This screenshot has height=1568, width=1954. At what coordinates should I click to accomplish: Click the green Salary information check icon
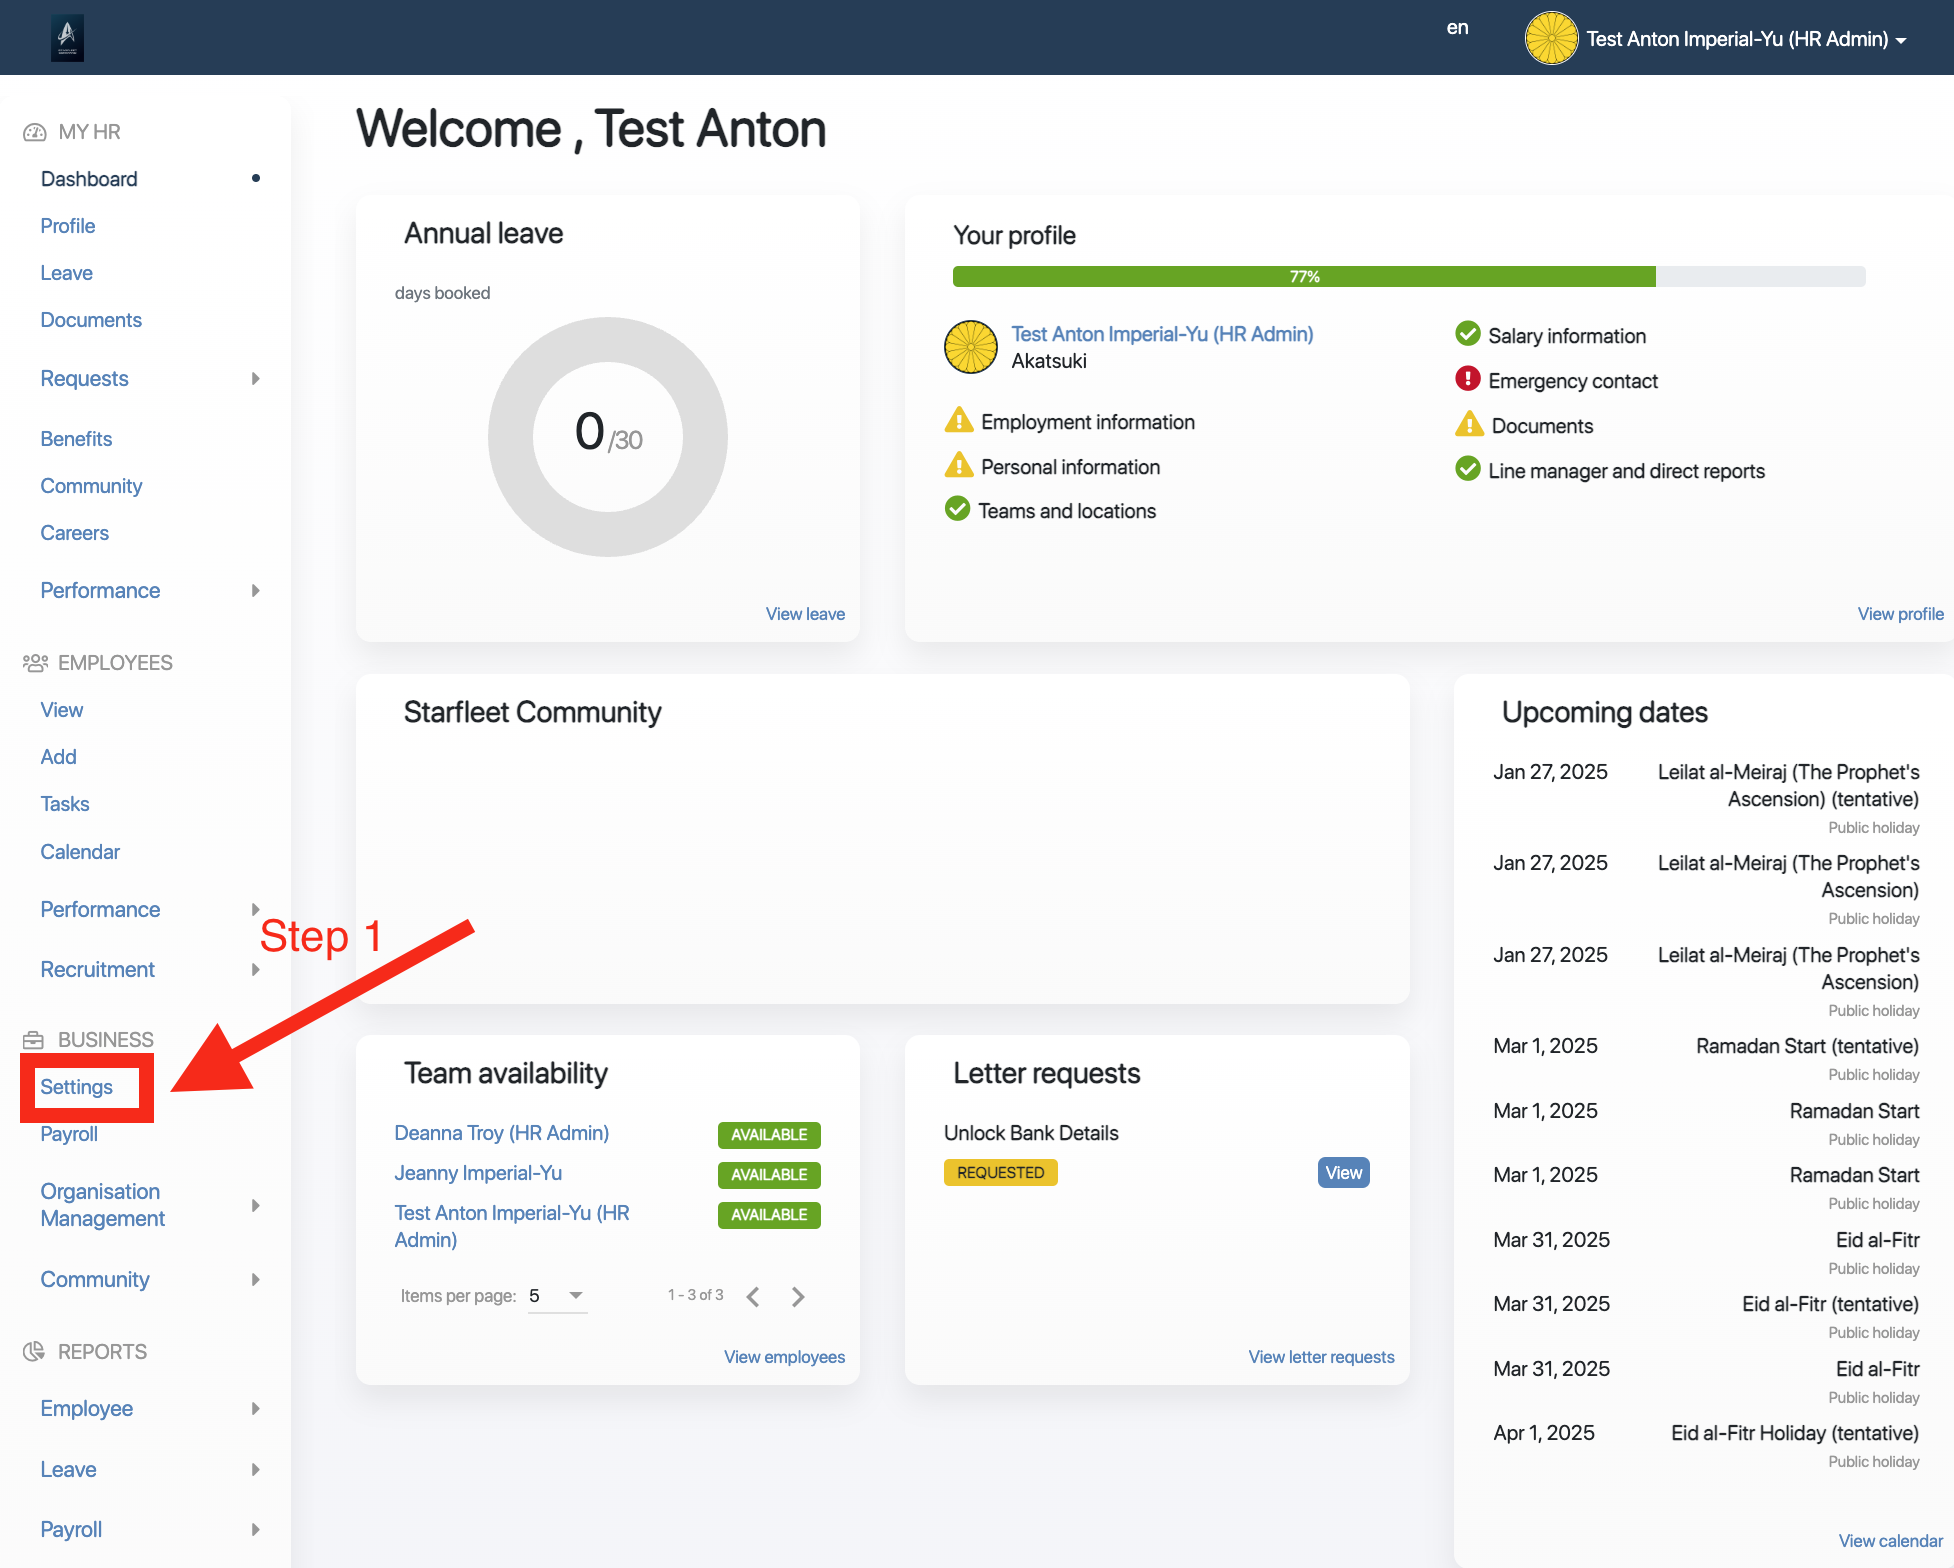pyautogui.click(x=1467, y=334)
